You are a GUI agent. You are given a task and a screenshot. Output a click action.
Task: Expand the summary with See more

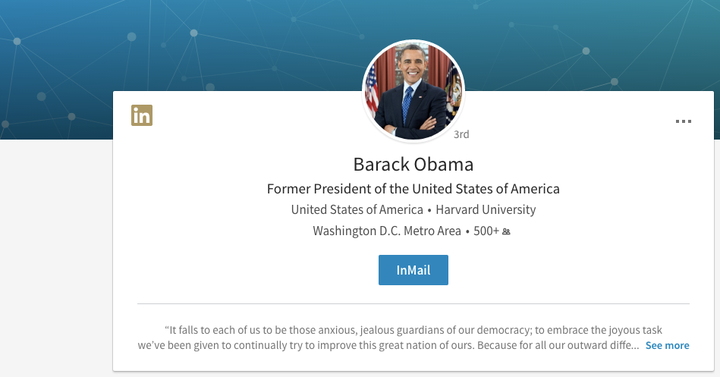667,345
